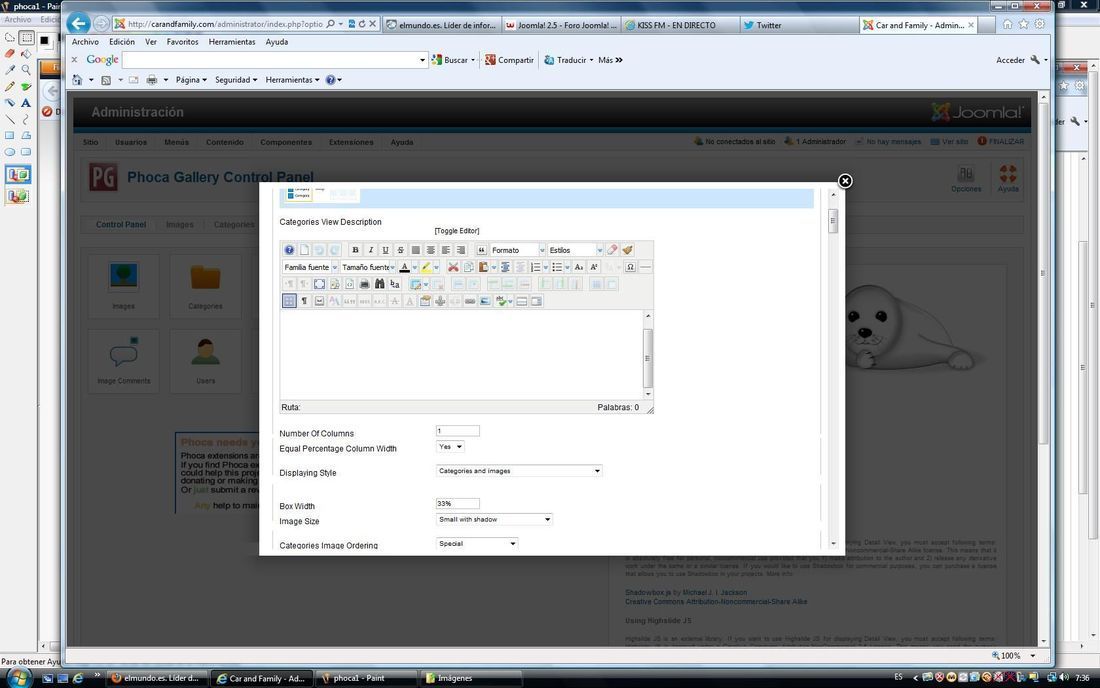Switch to elmundo.es browser tab
The width and height of the screenshot is (1100, 688).
(442, 25)
